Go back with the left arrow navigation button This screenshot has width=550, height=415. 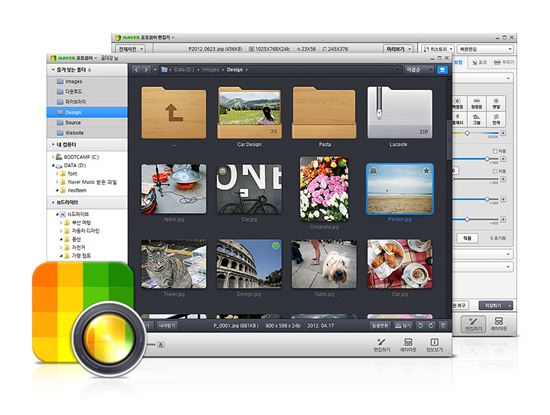point(137,69)
